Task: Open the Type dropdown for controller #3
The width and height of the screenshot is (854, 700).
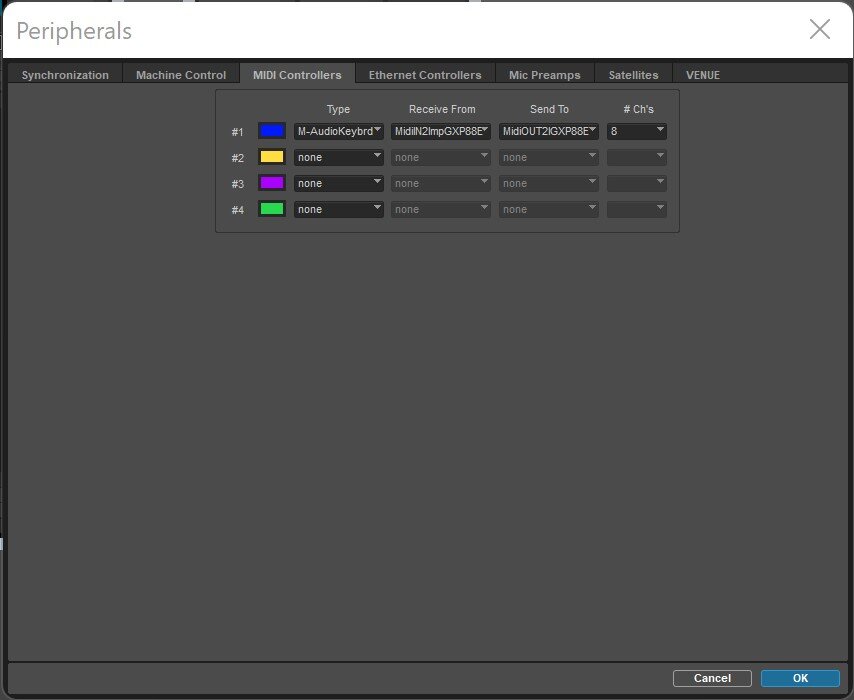Action: 338,183
